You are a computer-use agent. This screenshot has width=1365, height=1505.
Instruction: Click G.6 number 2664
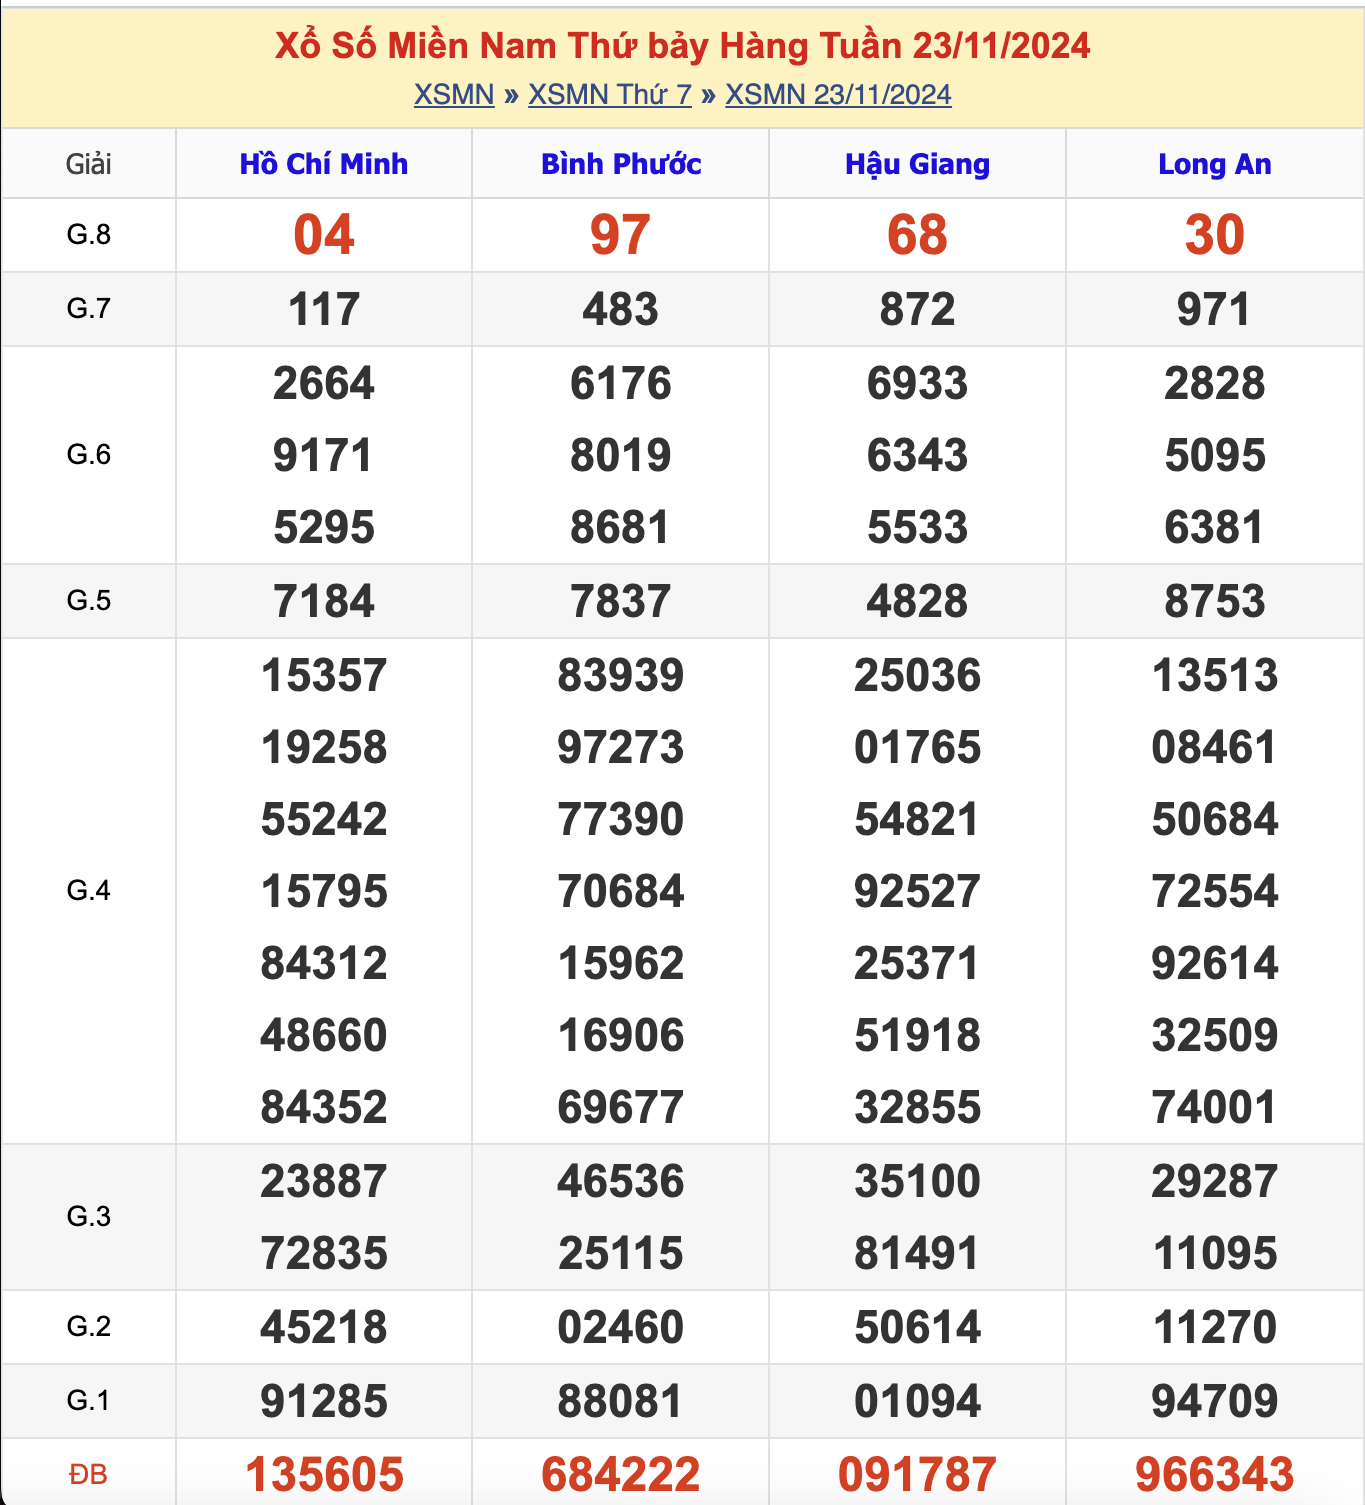click(324, 383)
